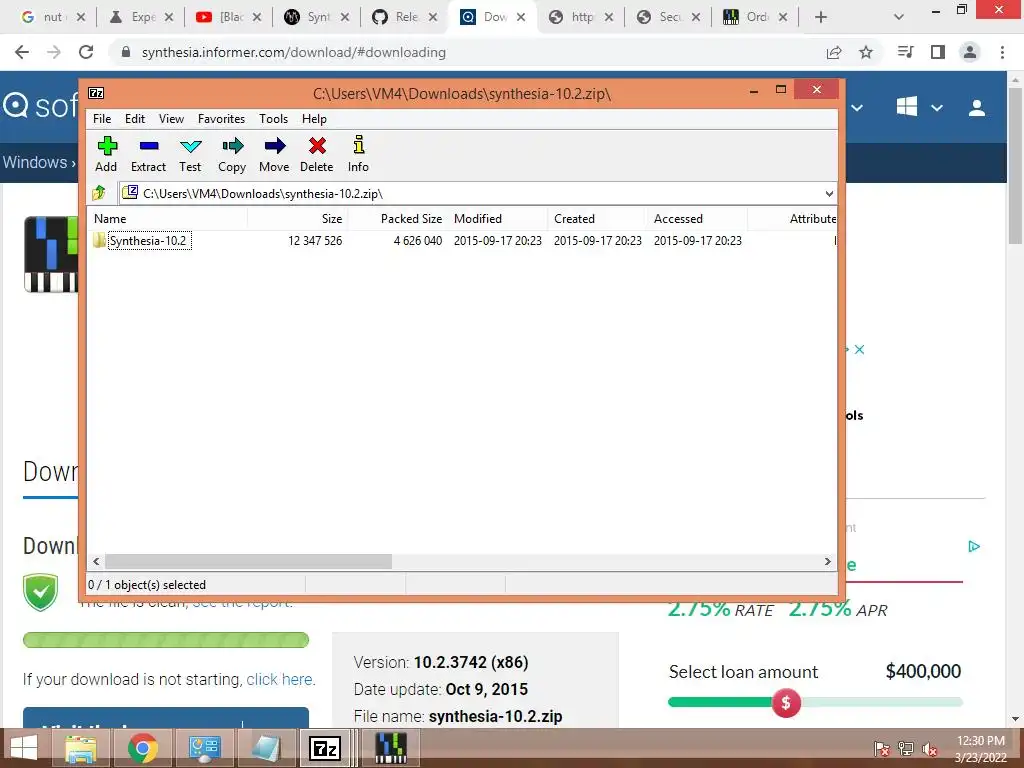Screen dimensions: 1024x768
Task: Open Chrome side panel icon
Action: pos(938,52)
